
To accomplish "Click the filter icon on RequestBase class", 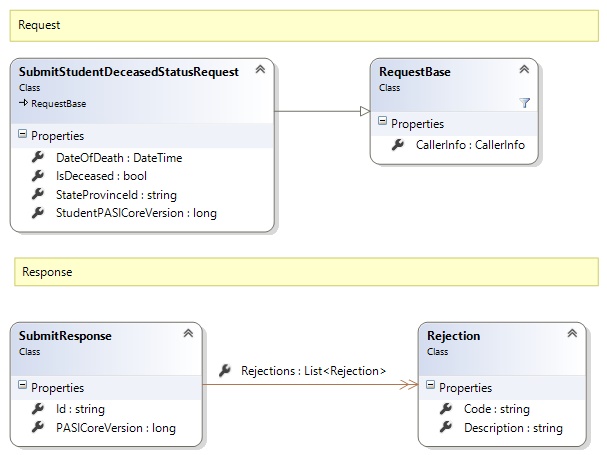I will coord(524,103).
